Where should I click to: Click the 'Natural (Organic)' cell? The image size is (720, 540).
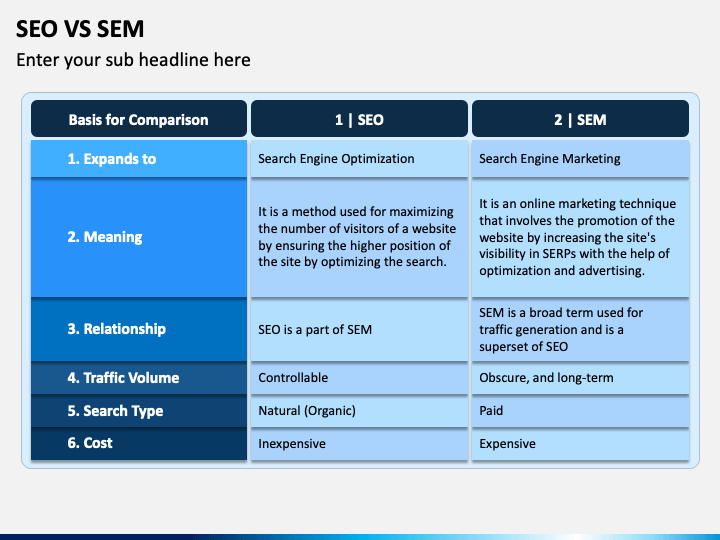coord(359,411)
